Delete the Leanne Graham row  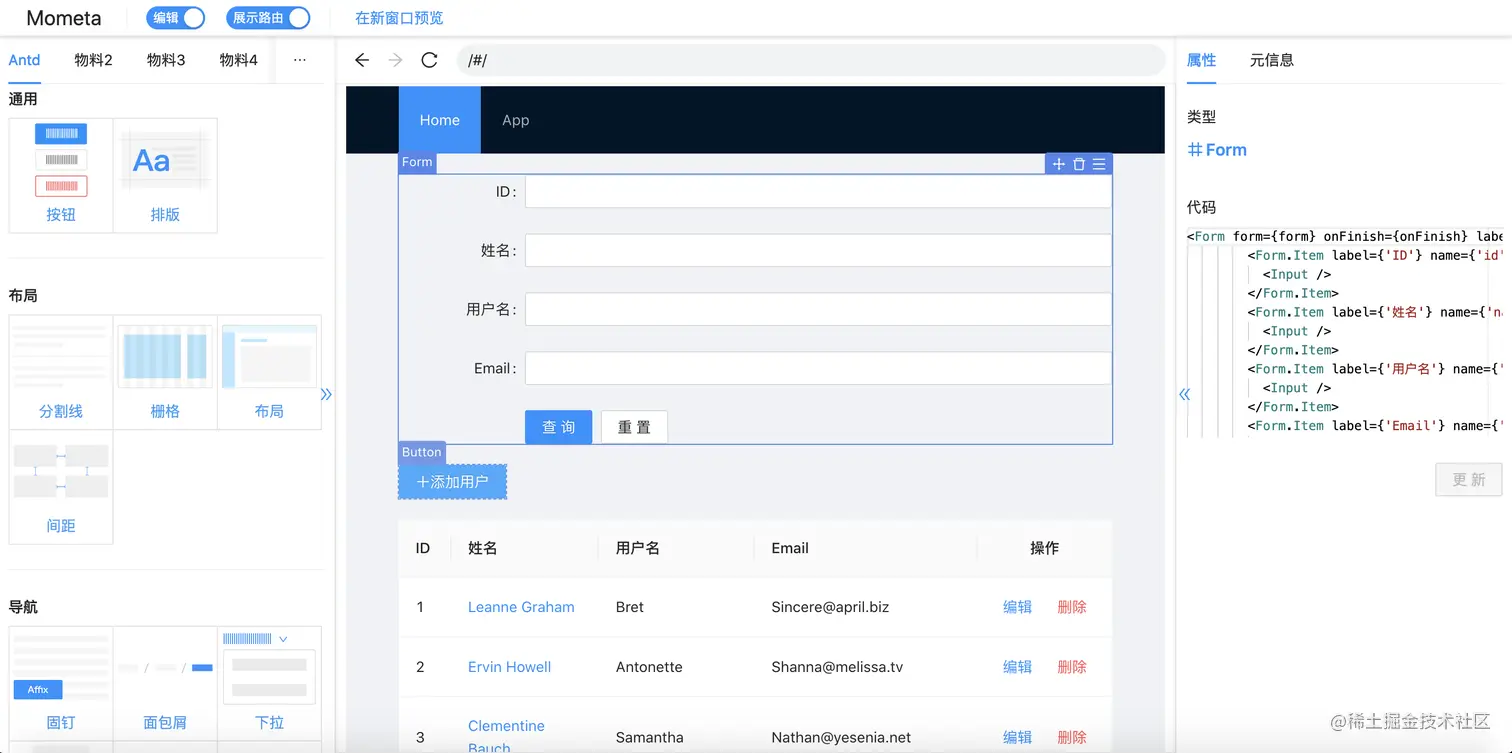tap(1072, 607)
